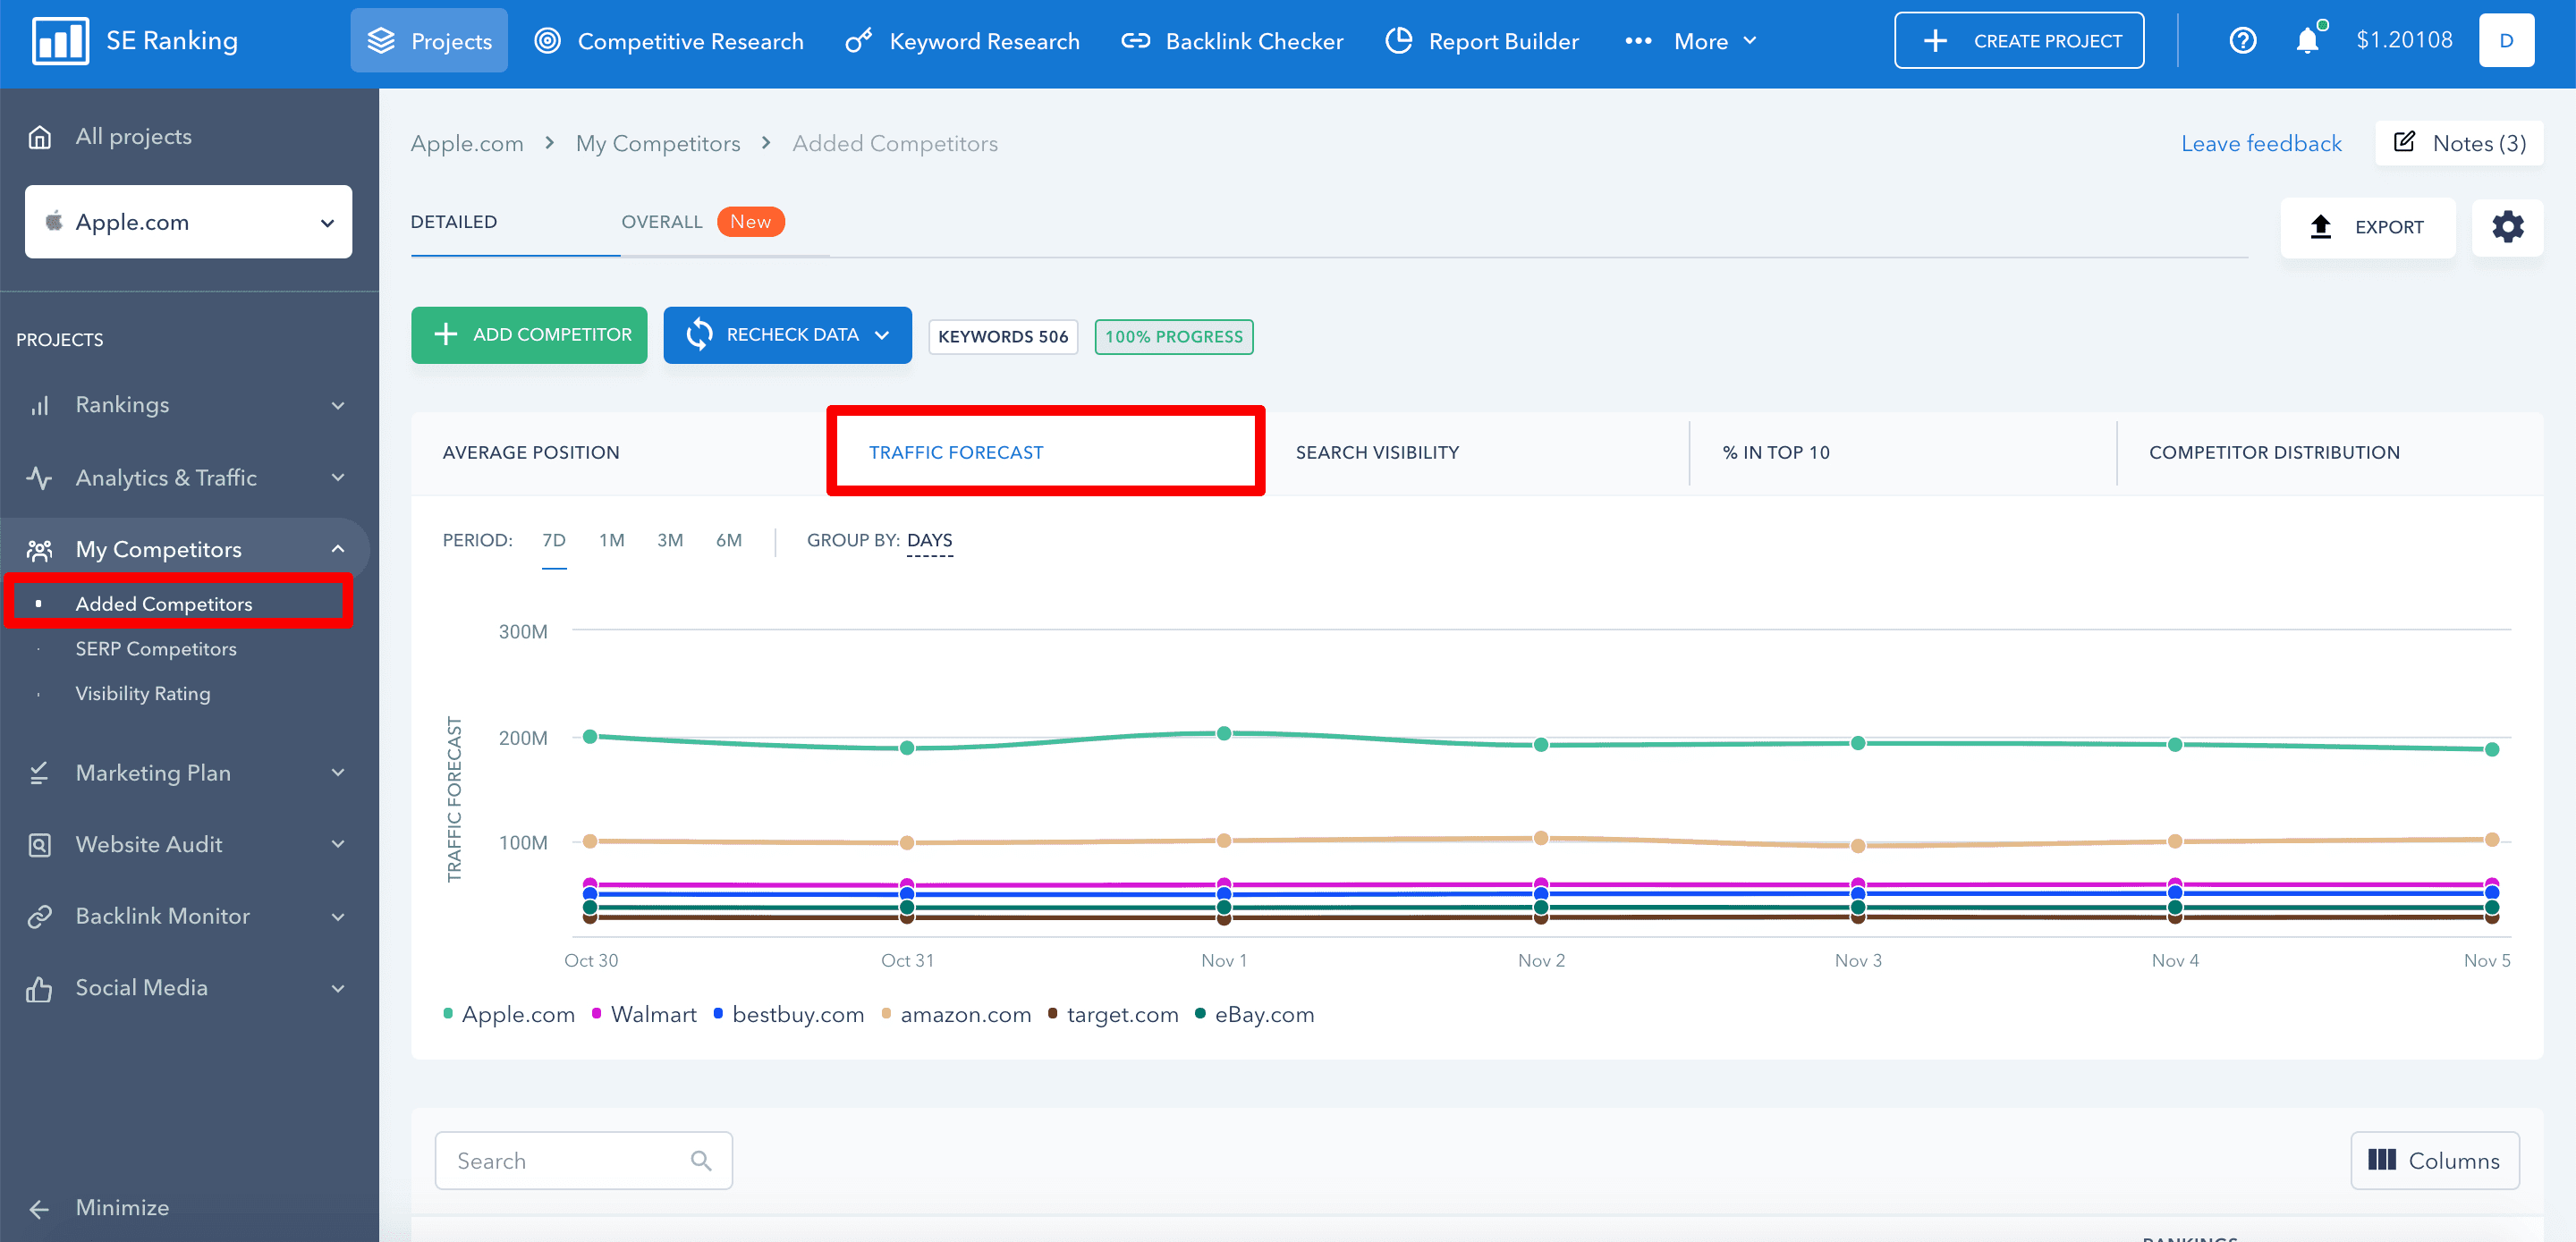Click the Traffic Forecast tab
Image resolution: width=2576 pixels, height=1242 pixels.
[x=956, y=452]
